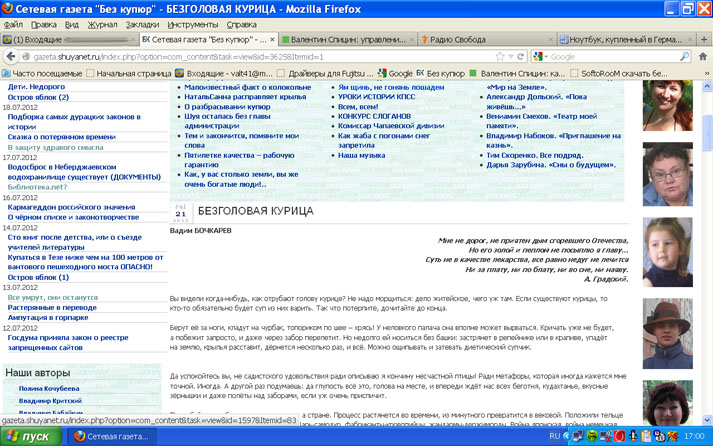Open a new tab with the plus button
Viewport: 713px width, 446px height.
click(704, 40)
